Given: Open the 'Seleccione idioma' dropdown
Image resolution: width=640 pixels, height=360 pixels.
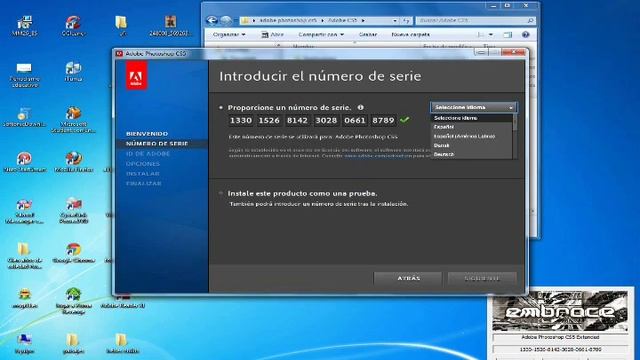Looking at the screenshot, I should [x=473, y=107].
